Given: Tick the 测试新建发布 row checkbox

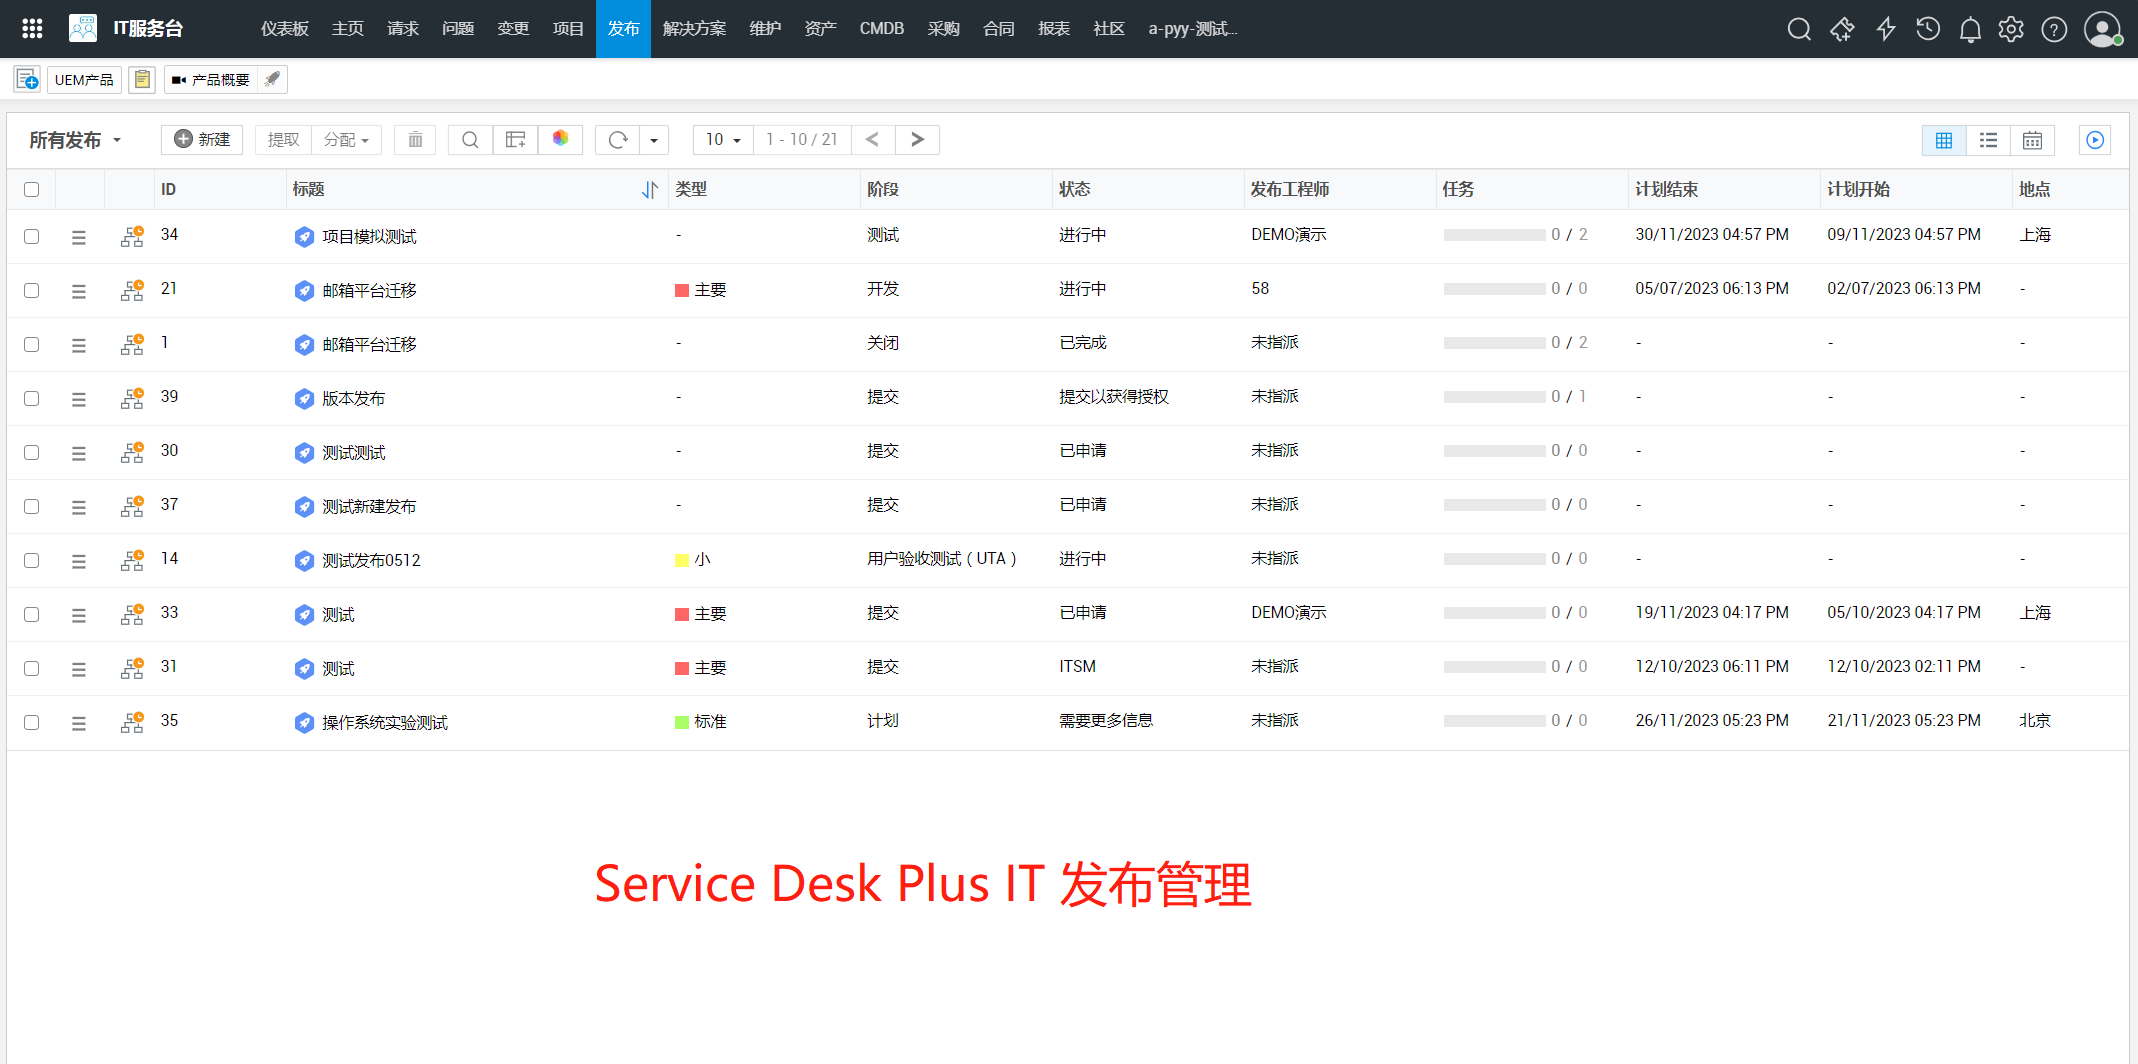Looking at the screenshot, I should (x=32, y=507).
